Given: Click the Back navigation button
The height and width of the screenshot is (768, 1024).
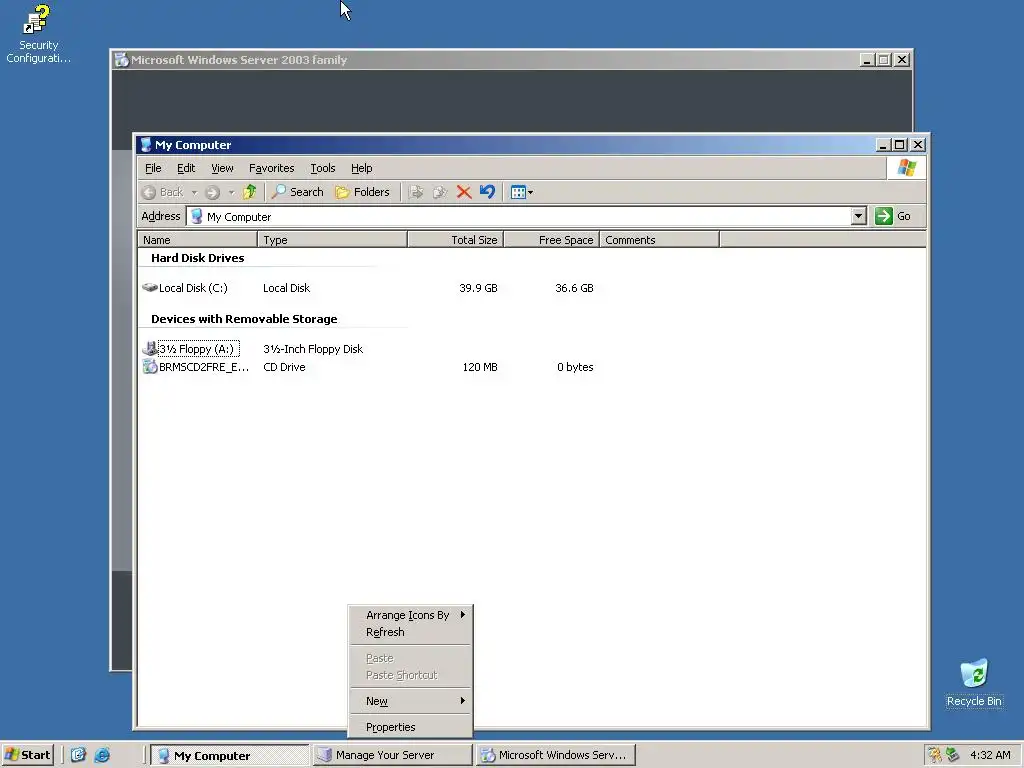Looking at the screenshot, I should 163,192.
